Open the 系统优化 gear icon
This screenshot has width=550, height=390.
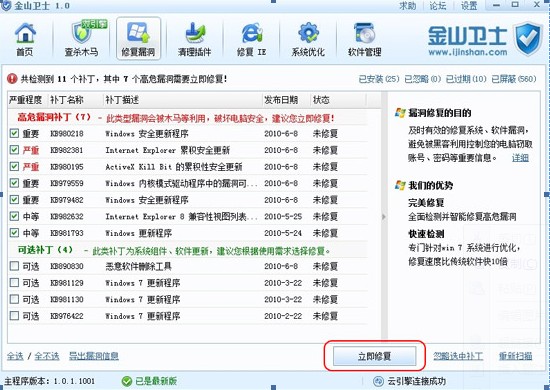(x=308, y=39)
